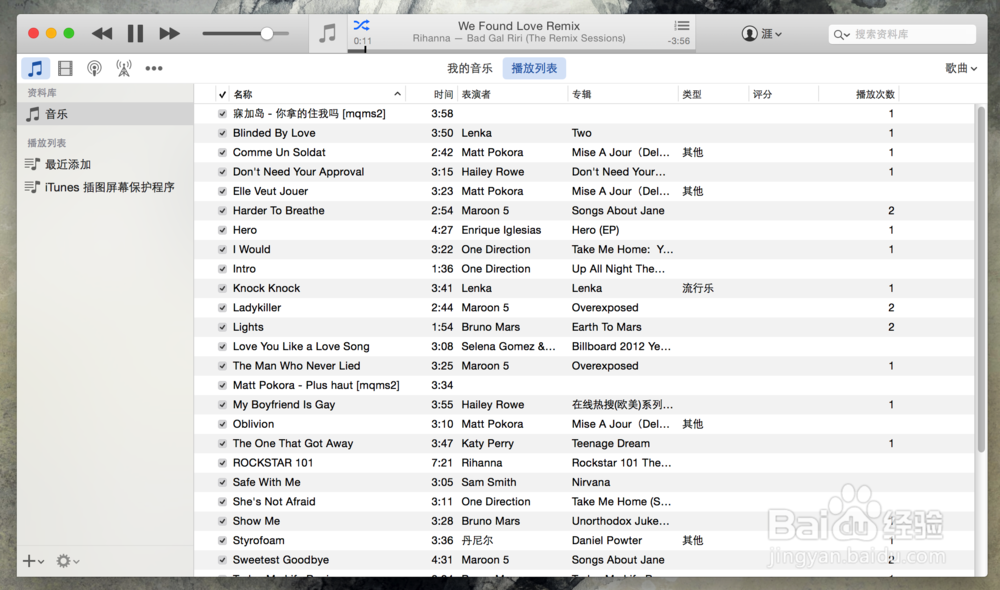Select the Styrofoam song row
The height and width of the screenshot is (590, 1000).
[584, 541]
